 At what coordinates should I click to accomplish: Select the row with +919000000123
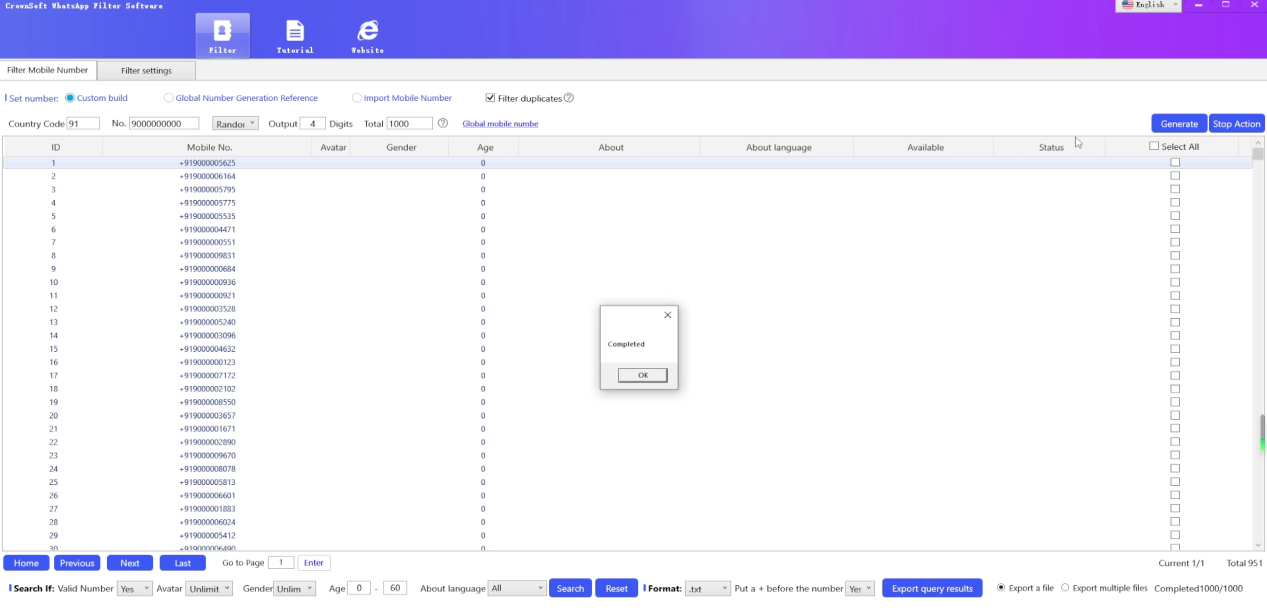(627, 362)
